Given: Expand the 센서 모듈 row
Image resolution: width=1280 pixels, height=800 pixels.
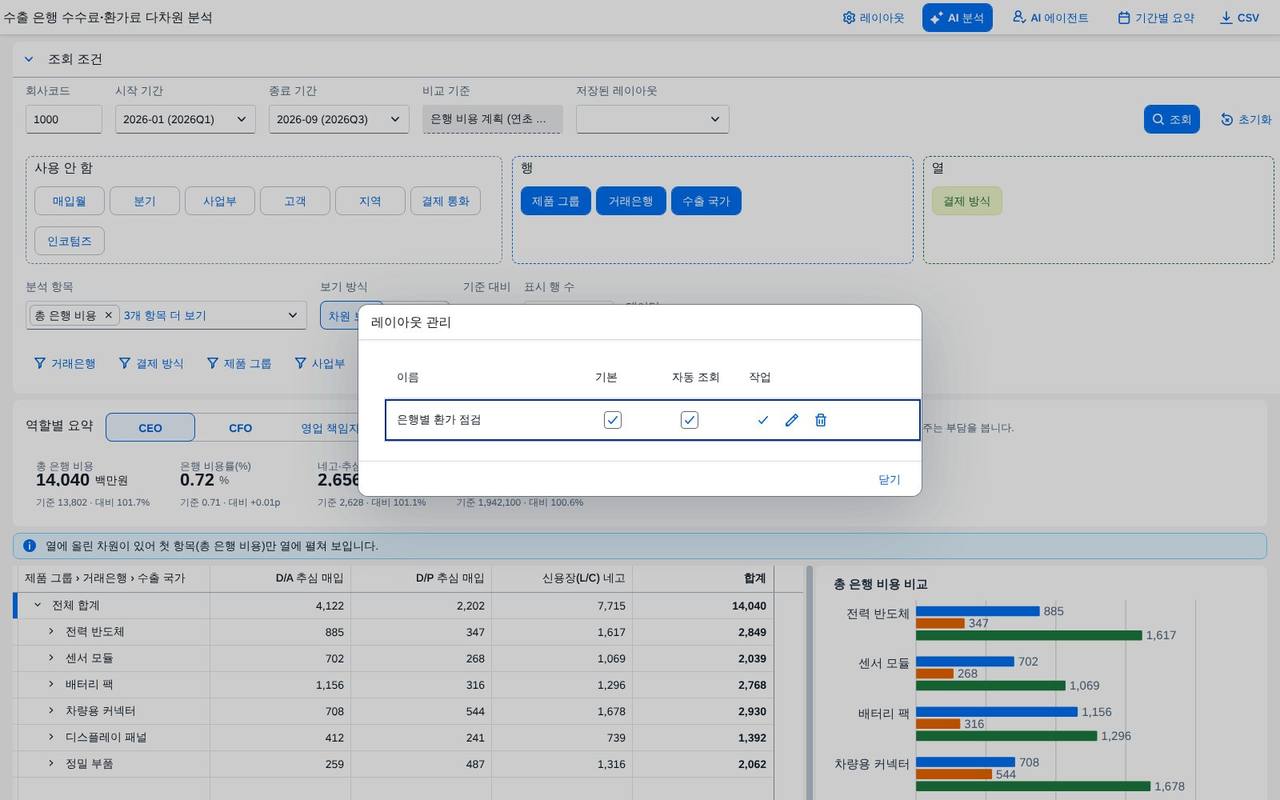Looking at the screenshot, I should (52, 658).
